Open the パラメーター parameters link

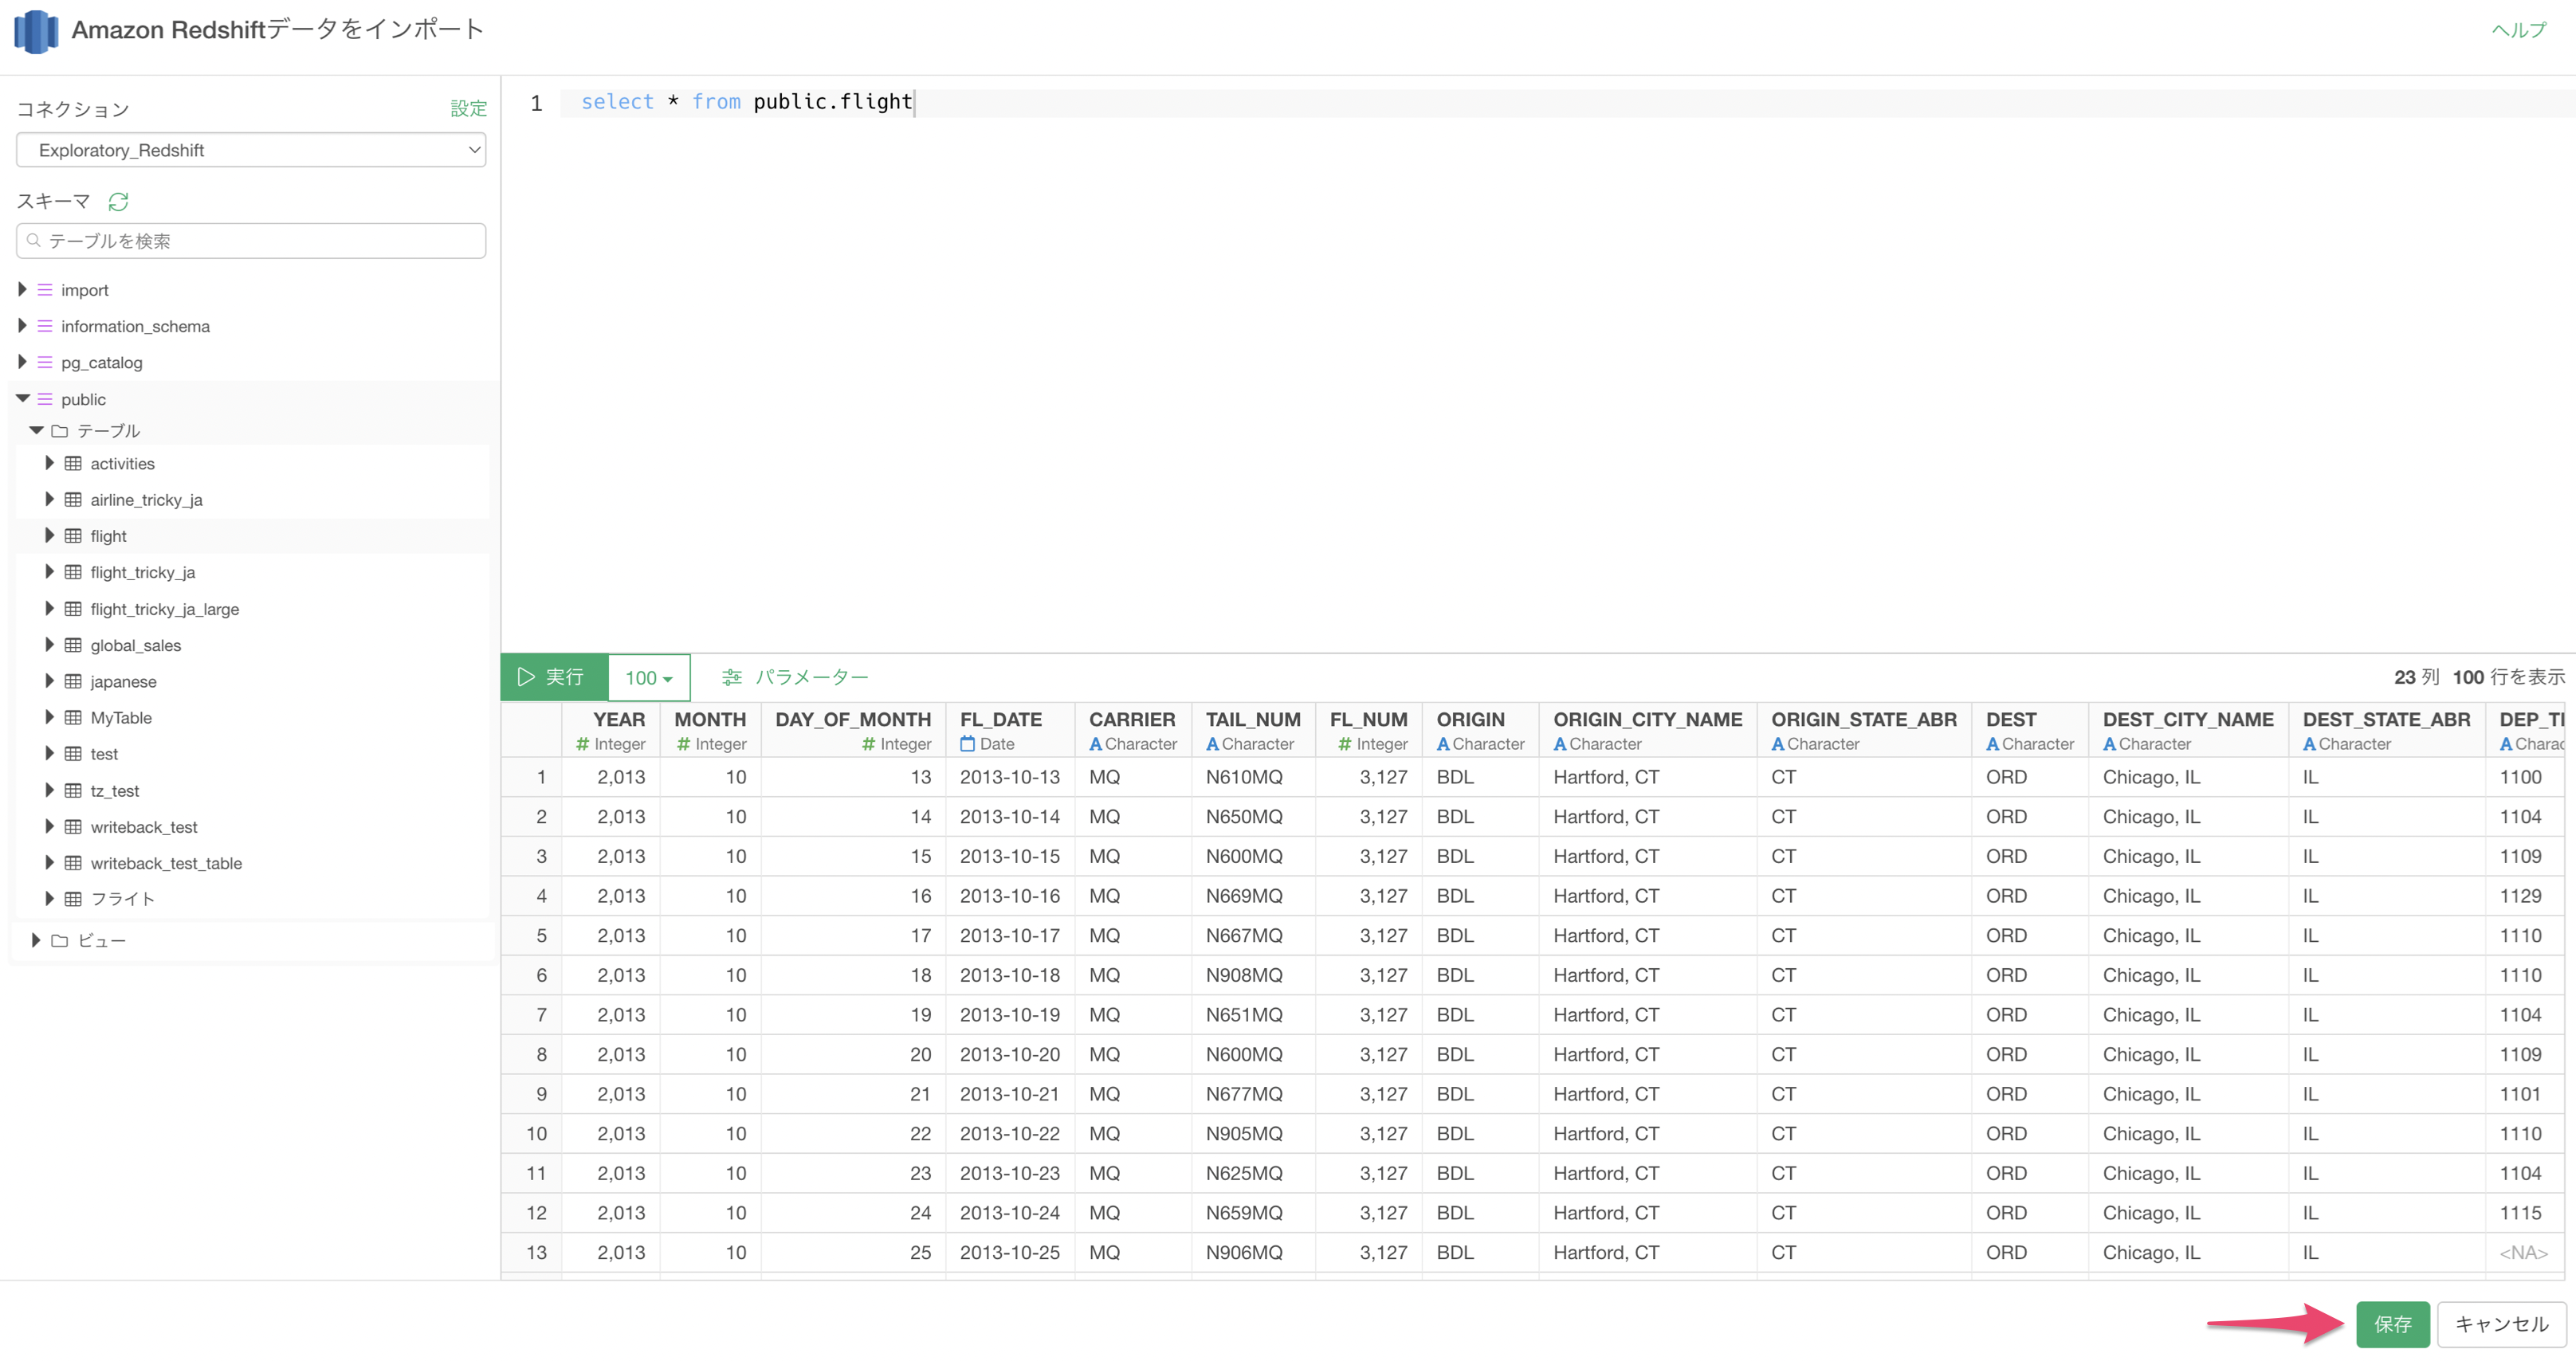(811, 677)
